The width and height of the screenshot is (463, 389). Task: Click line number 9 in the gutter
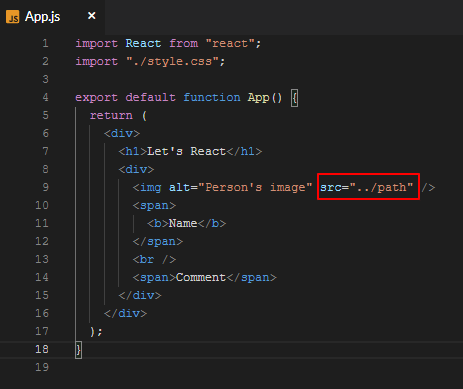(45, 187)
